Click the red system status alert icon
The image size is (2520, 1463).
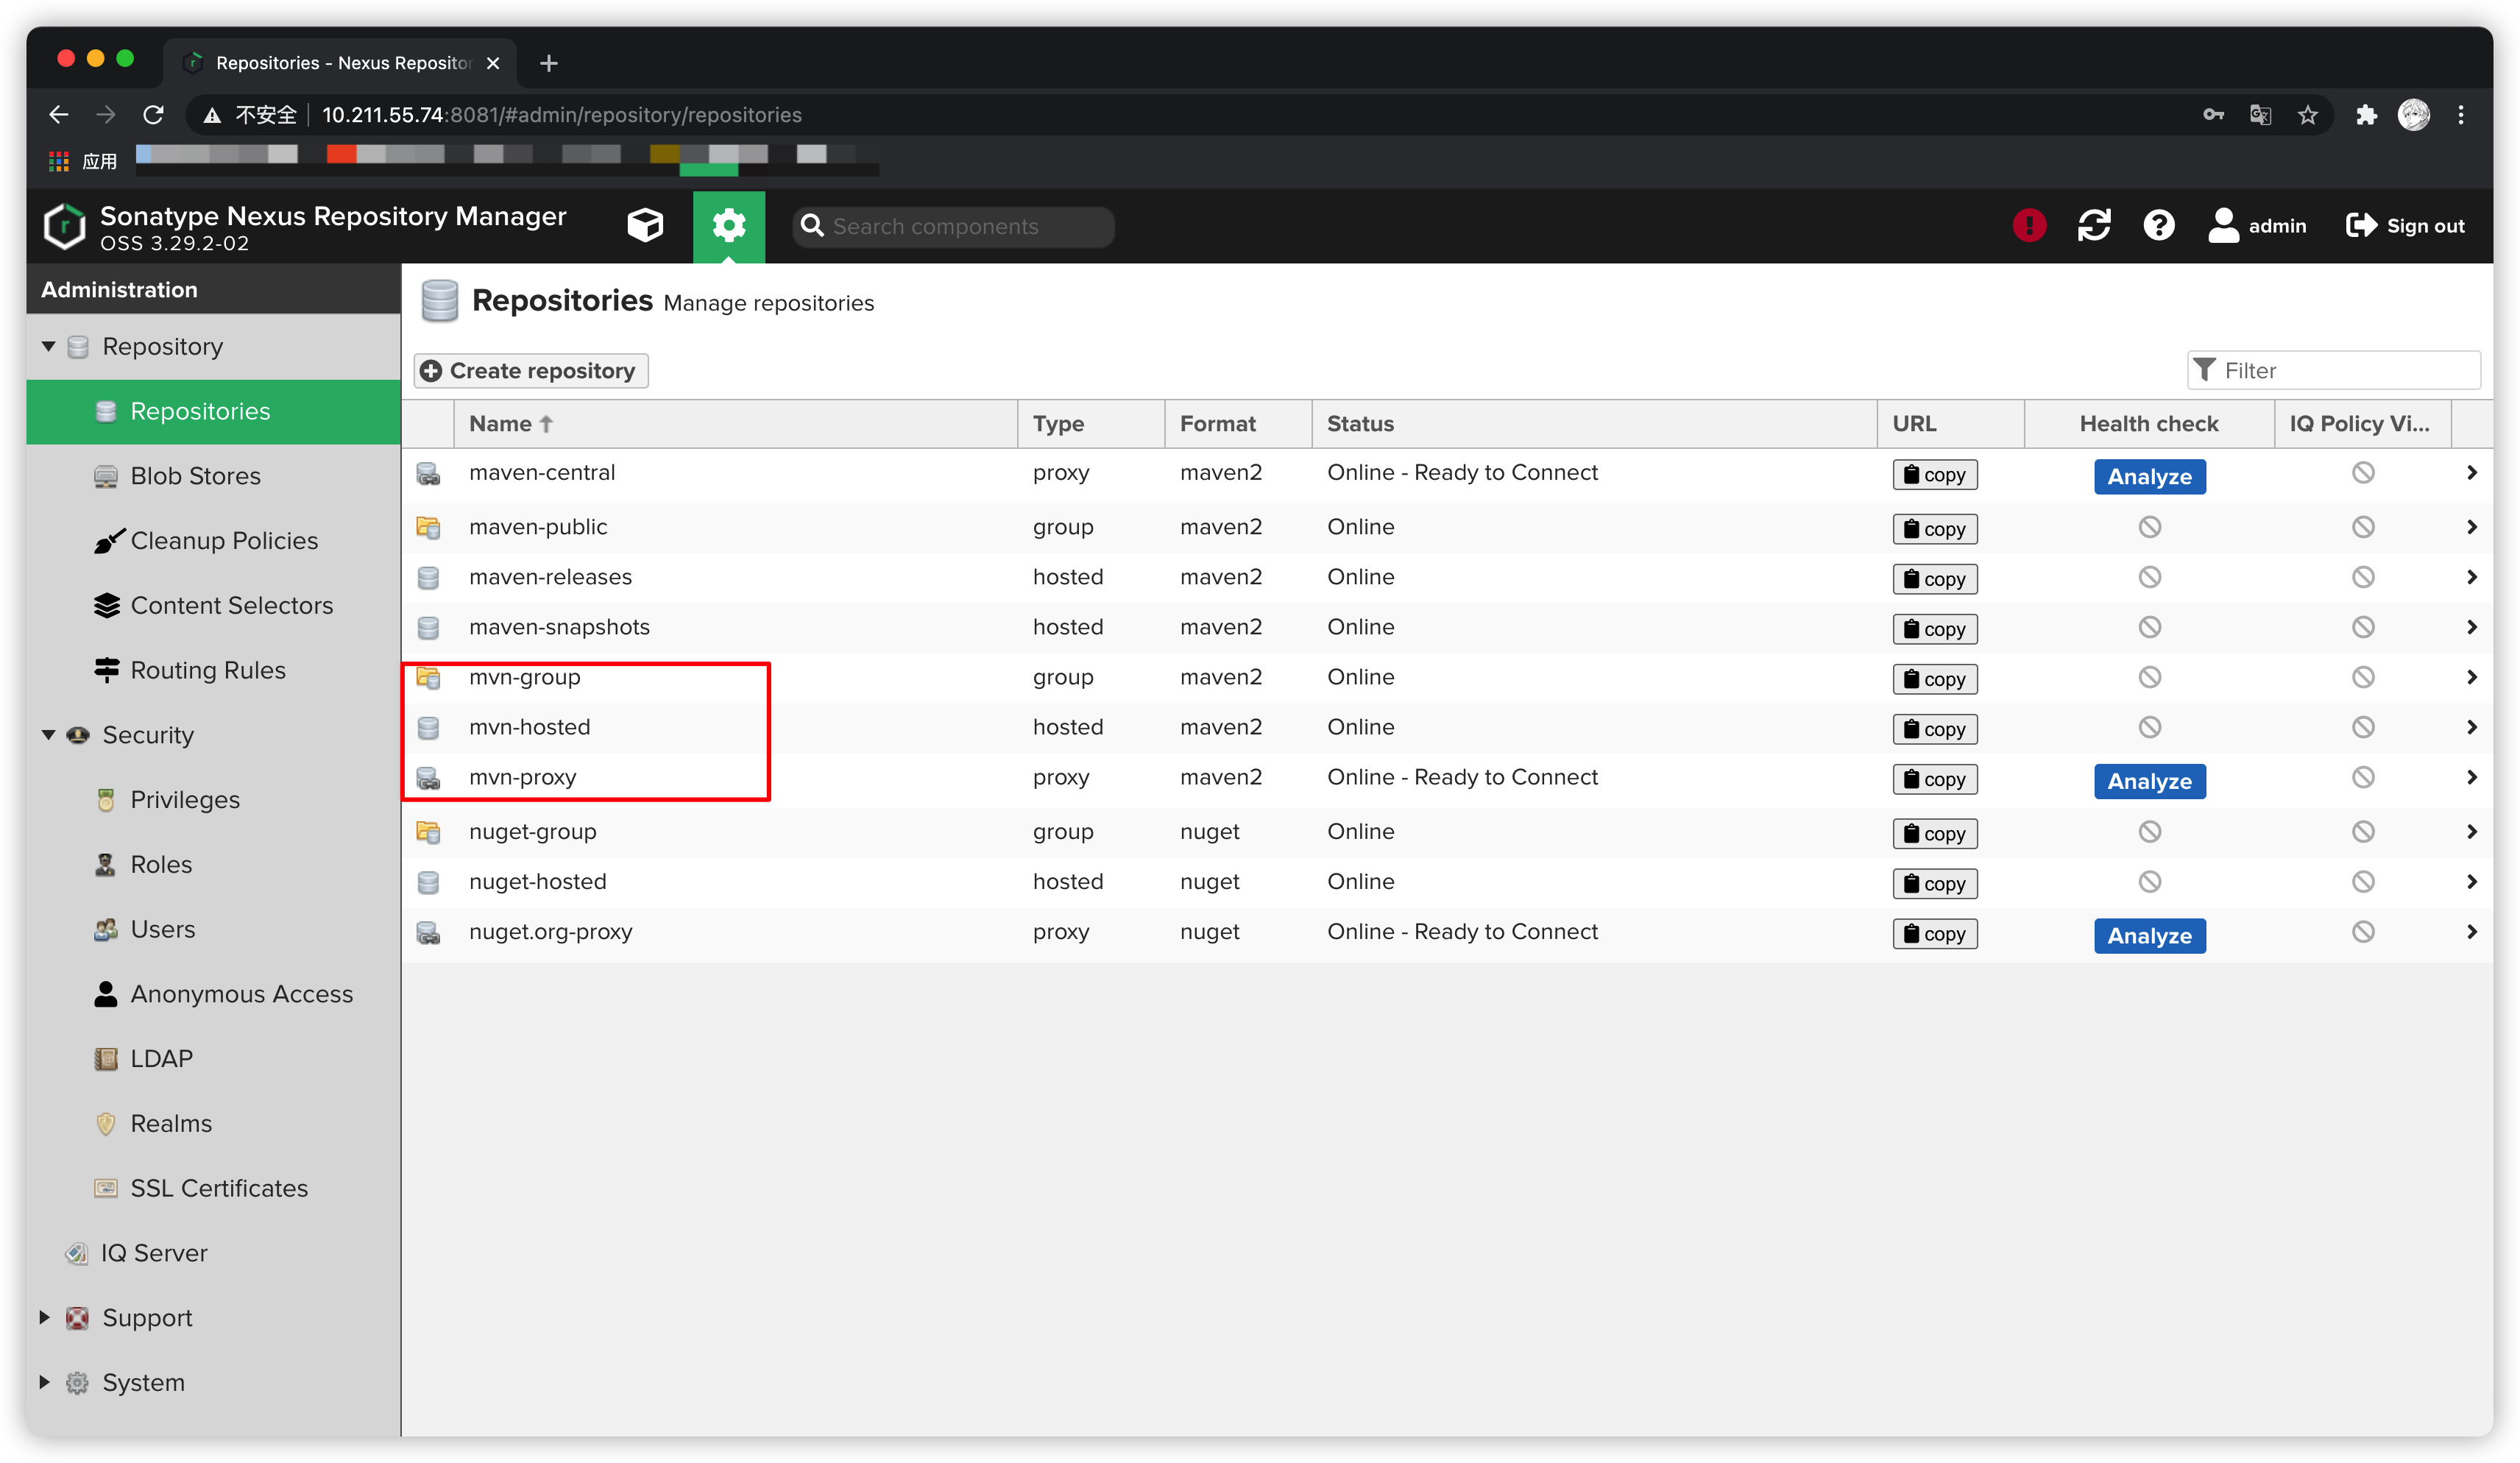click(x=2028, y=226)
